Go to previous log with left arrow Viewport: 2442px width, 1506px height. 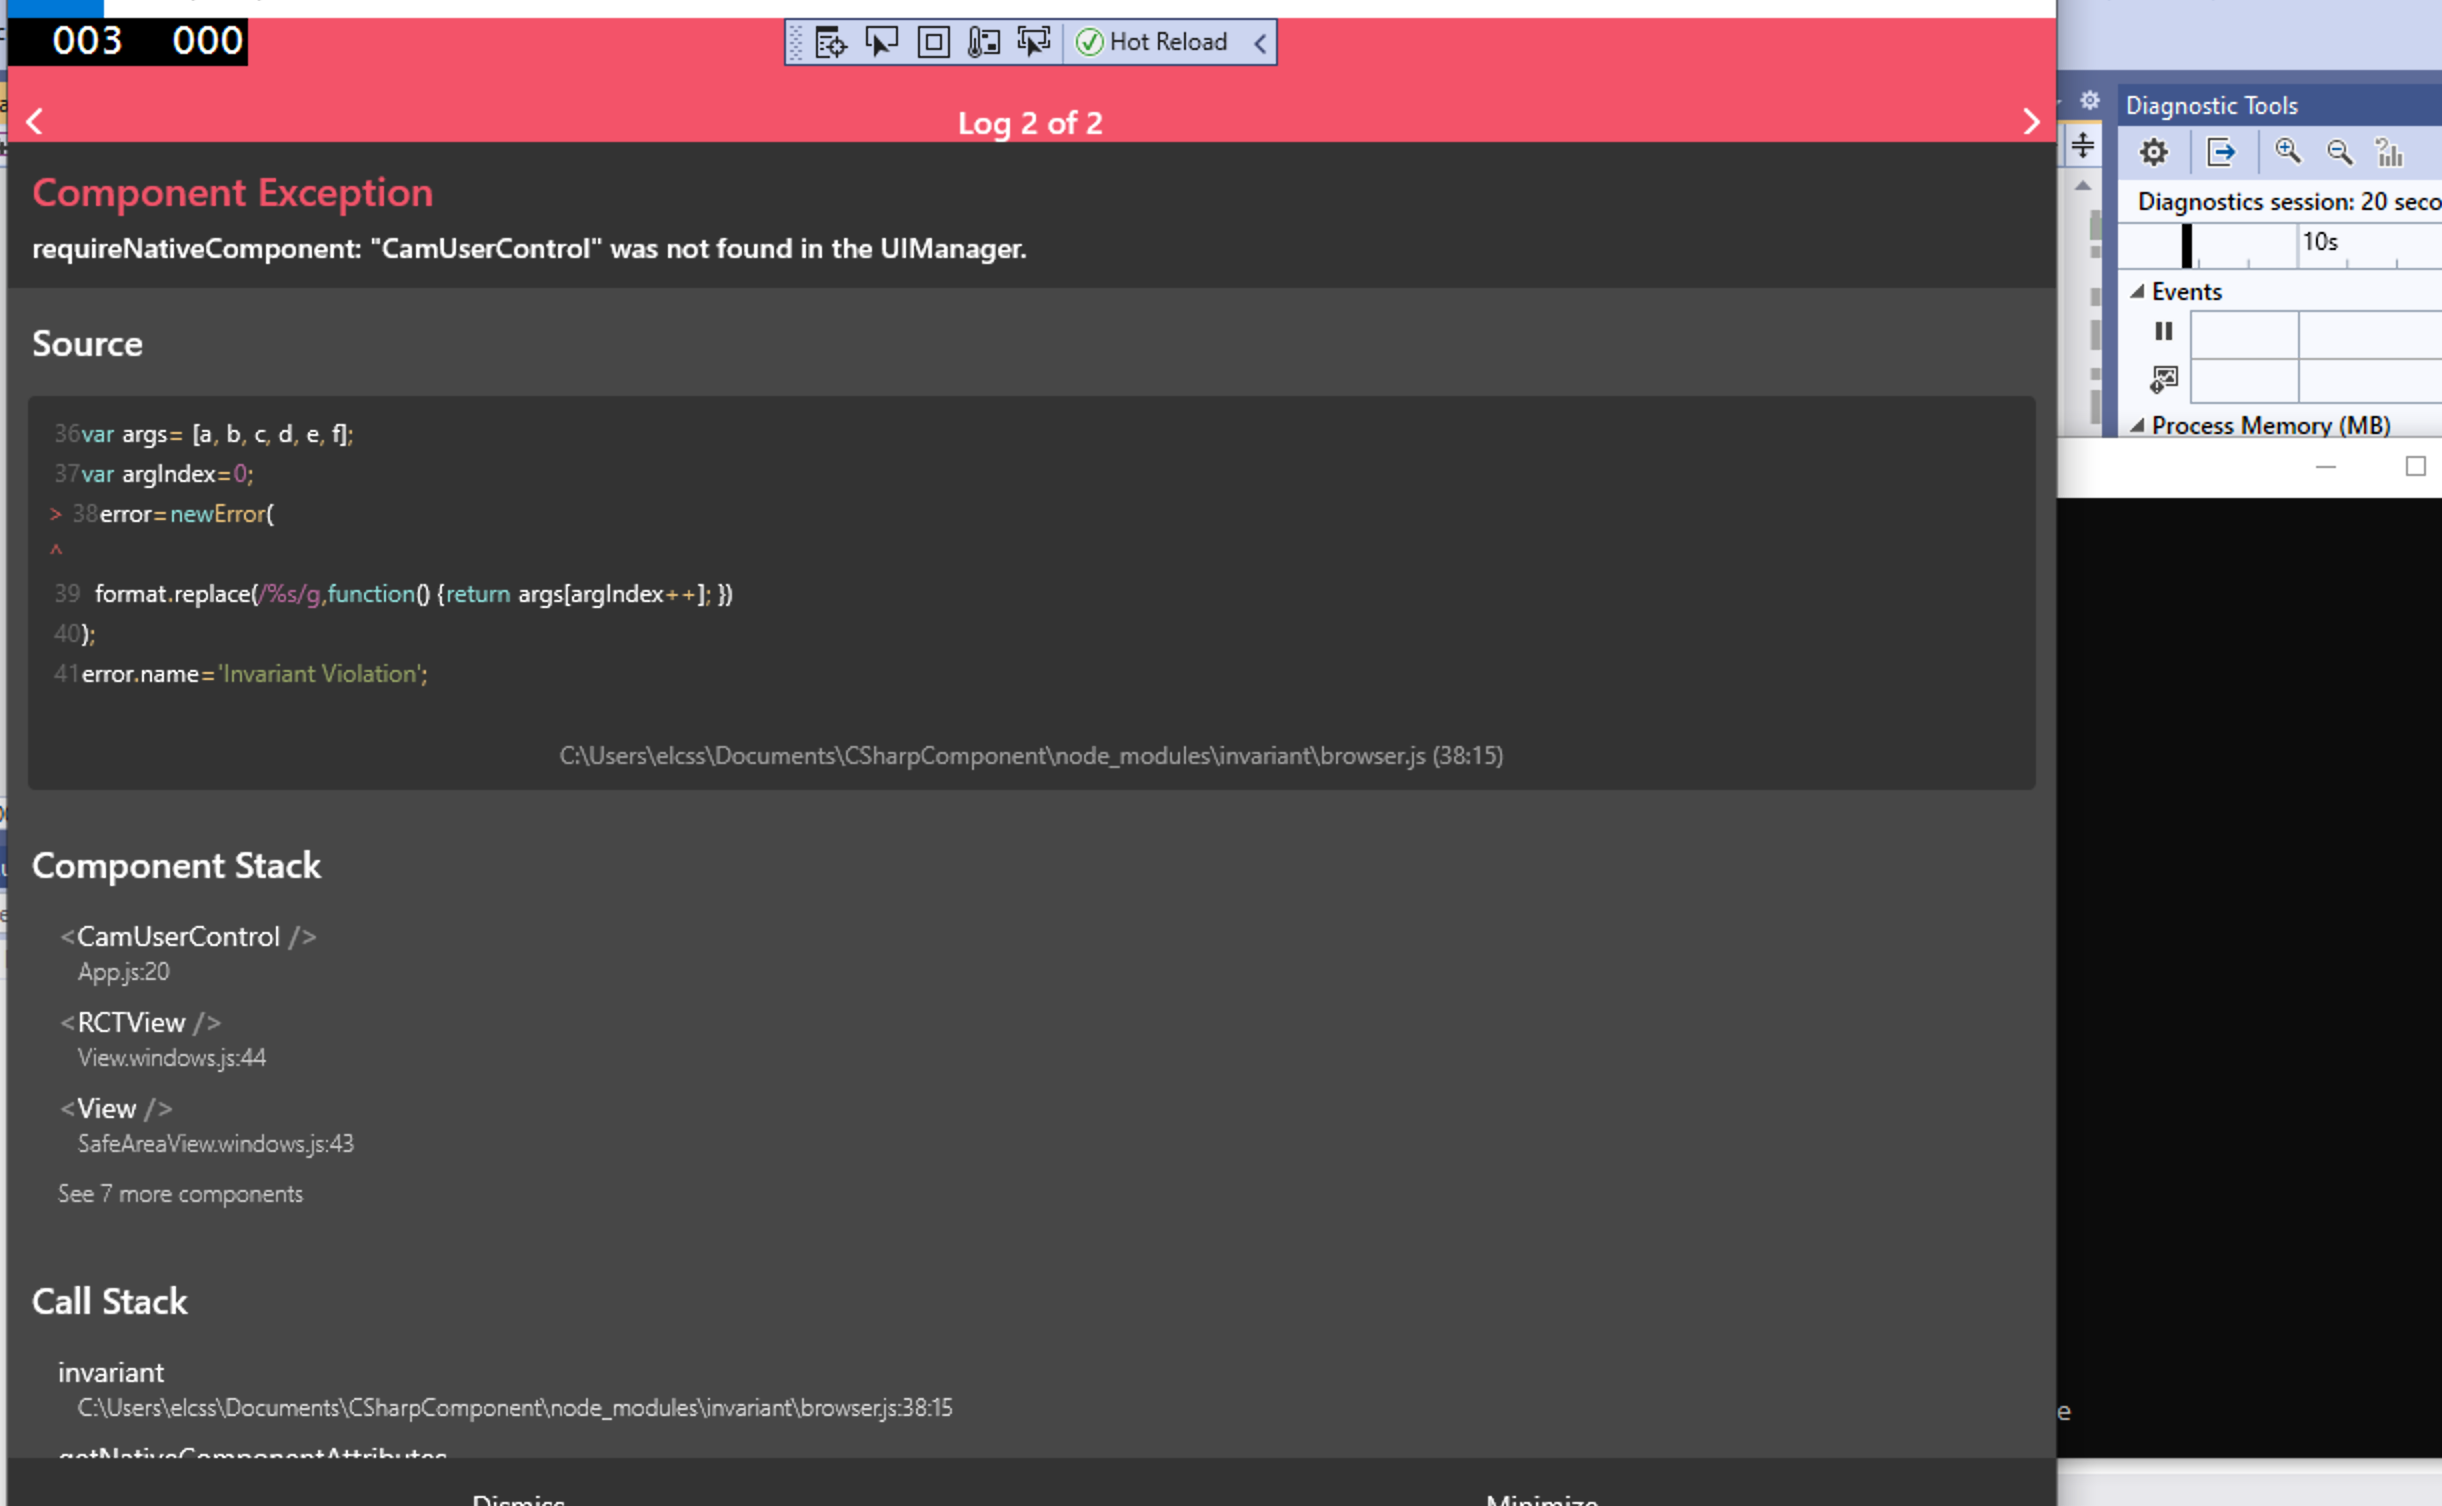[35, 121]
